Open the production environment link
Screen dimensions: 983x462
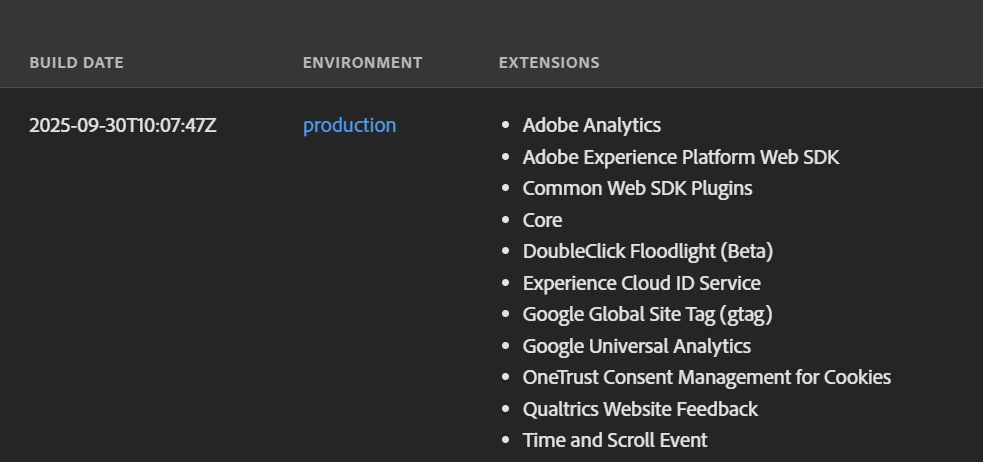(x=349, y=125)
